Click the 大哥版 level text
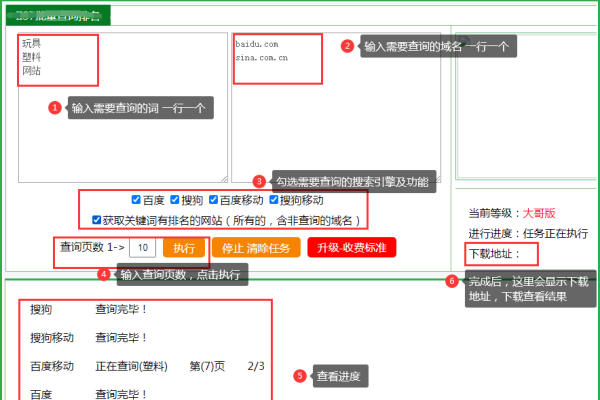This screenshot has height=400, width=600. tap(539, 213)
